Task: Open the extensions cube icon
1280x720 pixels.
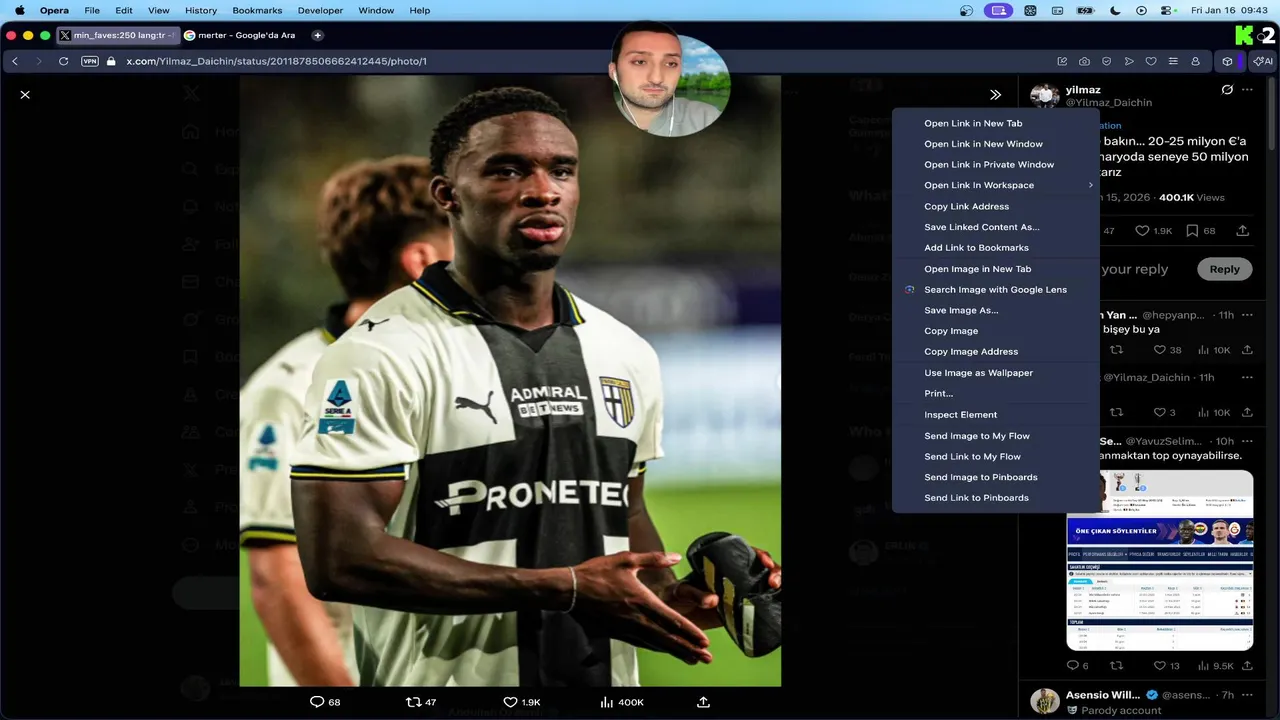Action: tap(1227, 61)
